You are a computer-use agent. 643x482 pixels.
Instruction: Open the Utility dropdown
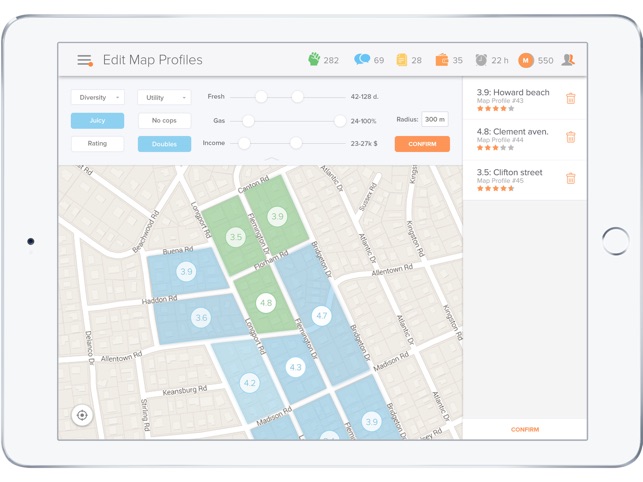pos(164,97)
